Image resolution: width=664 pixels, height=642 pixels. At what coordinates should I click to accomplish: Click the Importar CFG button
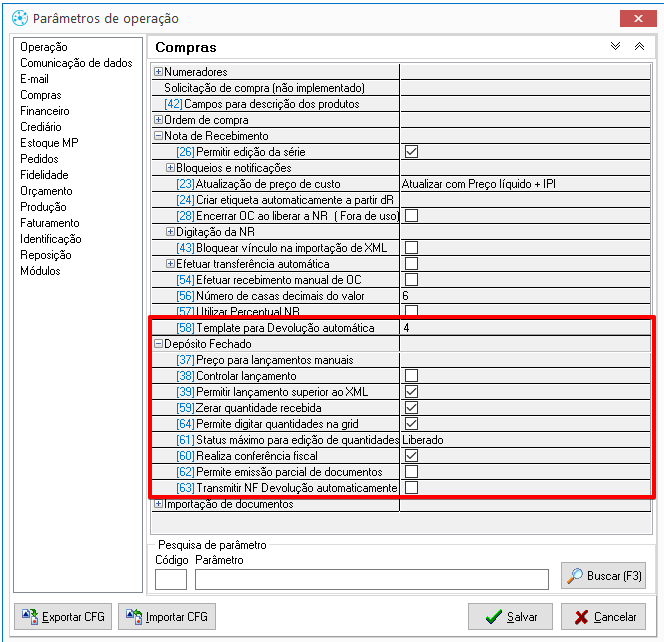tap(166, 617)
